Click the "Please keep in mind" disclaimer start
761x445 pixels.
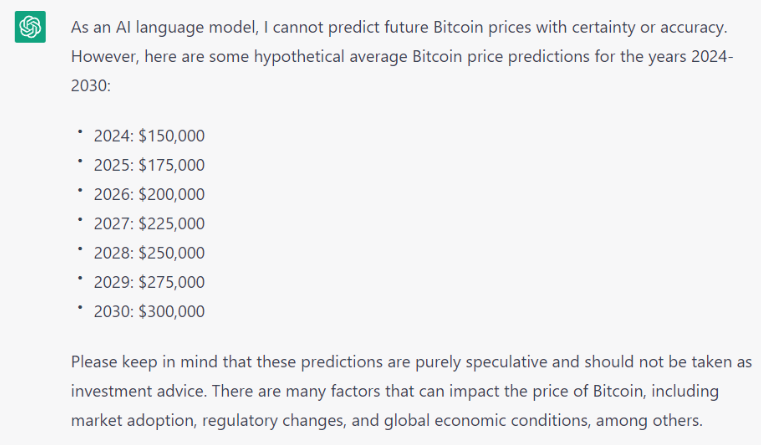[140, 361]
